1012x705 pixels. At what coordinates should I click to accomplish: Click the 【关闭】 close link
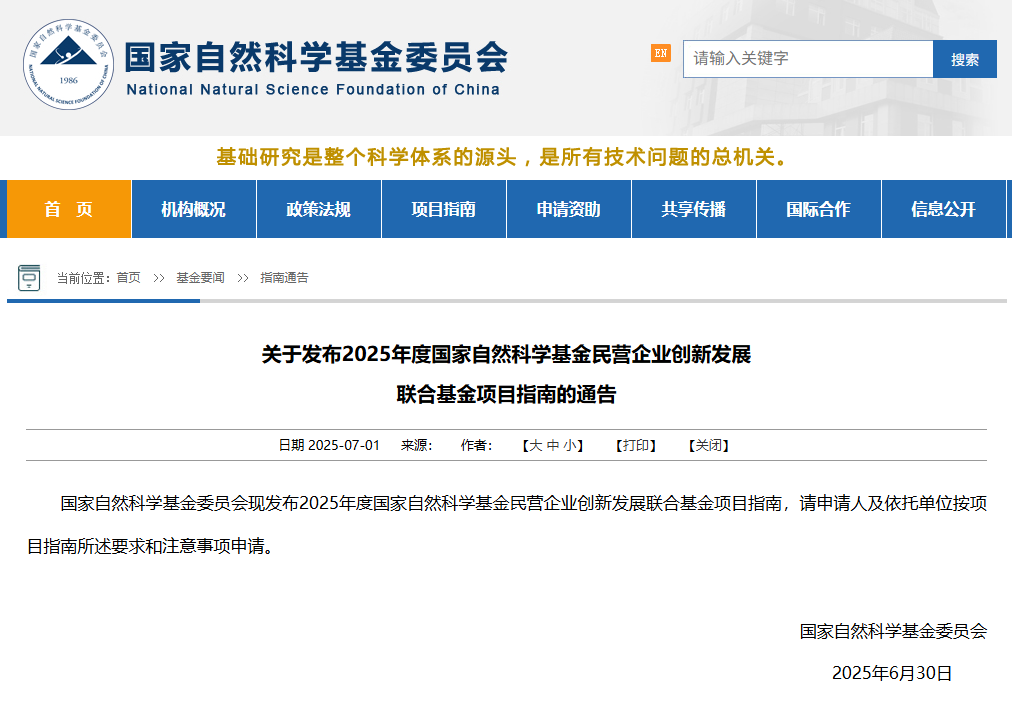709,445
